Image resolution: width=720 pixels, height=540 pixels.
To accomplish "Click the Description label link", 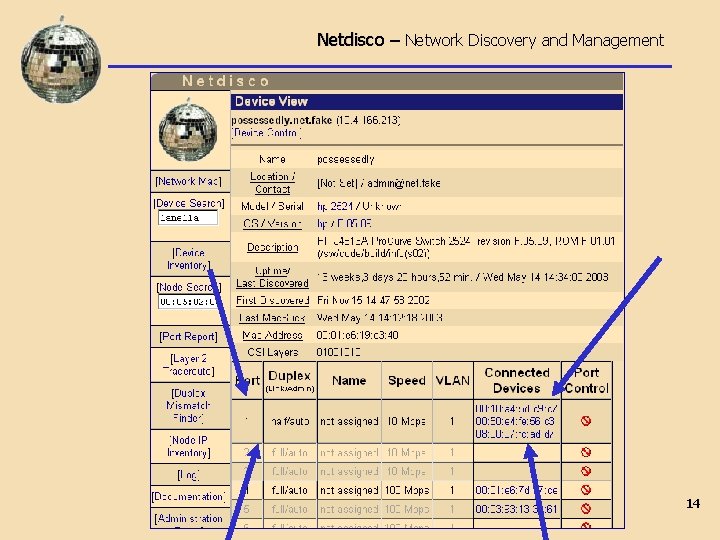I will pyautogui.click(x=272, y=248).
